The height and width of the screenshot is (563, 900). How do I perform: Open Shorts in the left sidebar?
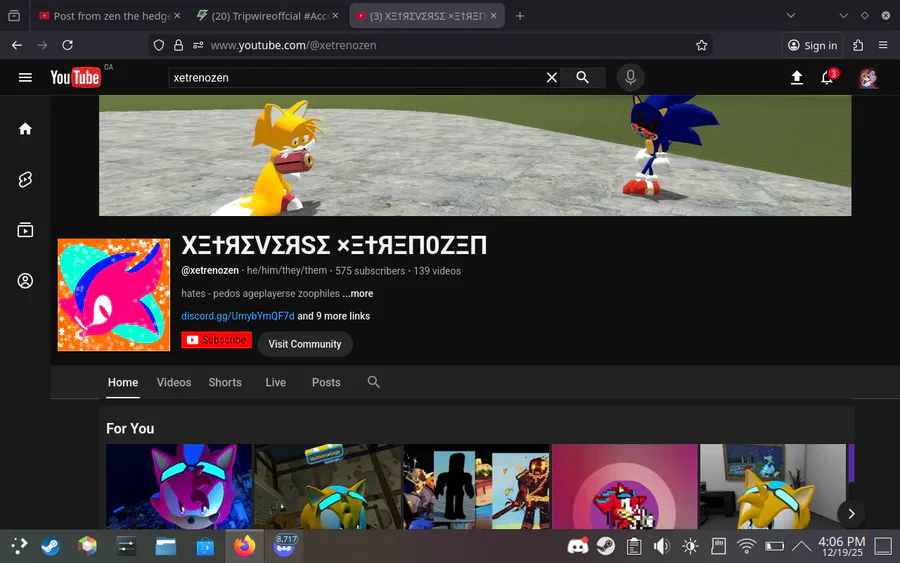tap(25, 180)
